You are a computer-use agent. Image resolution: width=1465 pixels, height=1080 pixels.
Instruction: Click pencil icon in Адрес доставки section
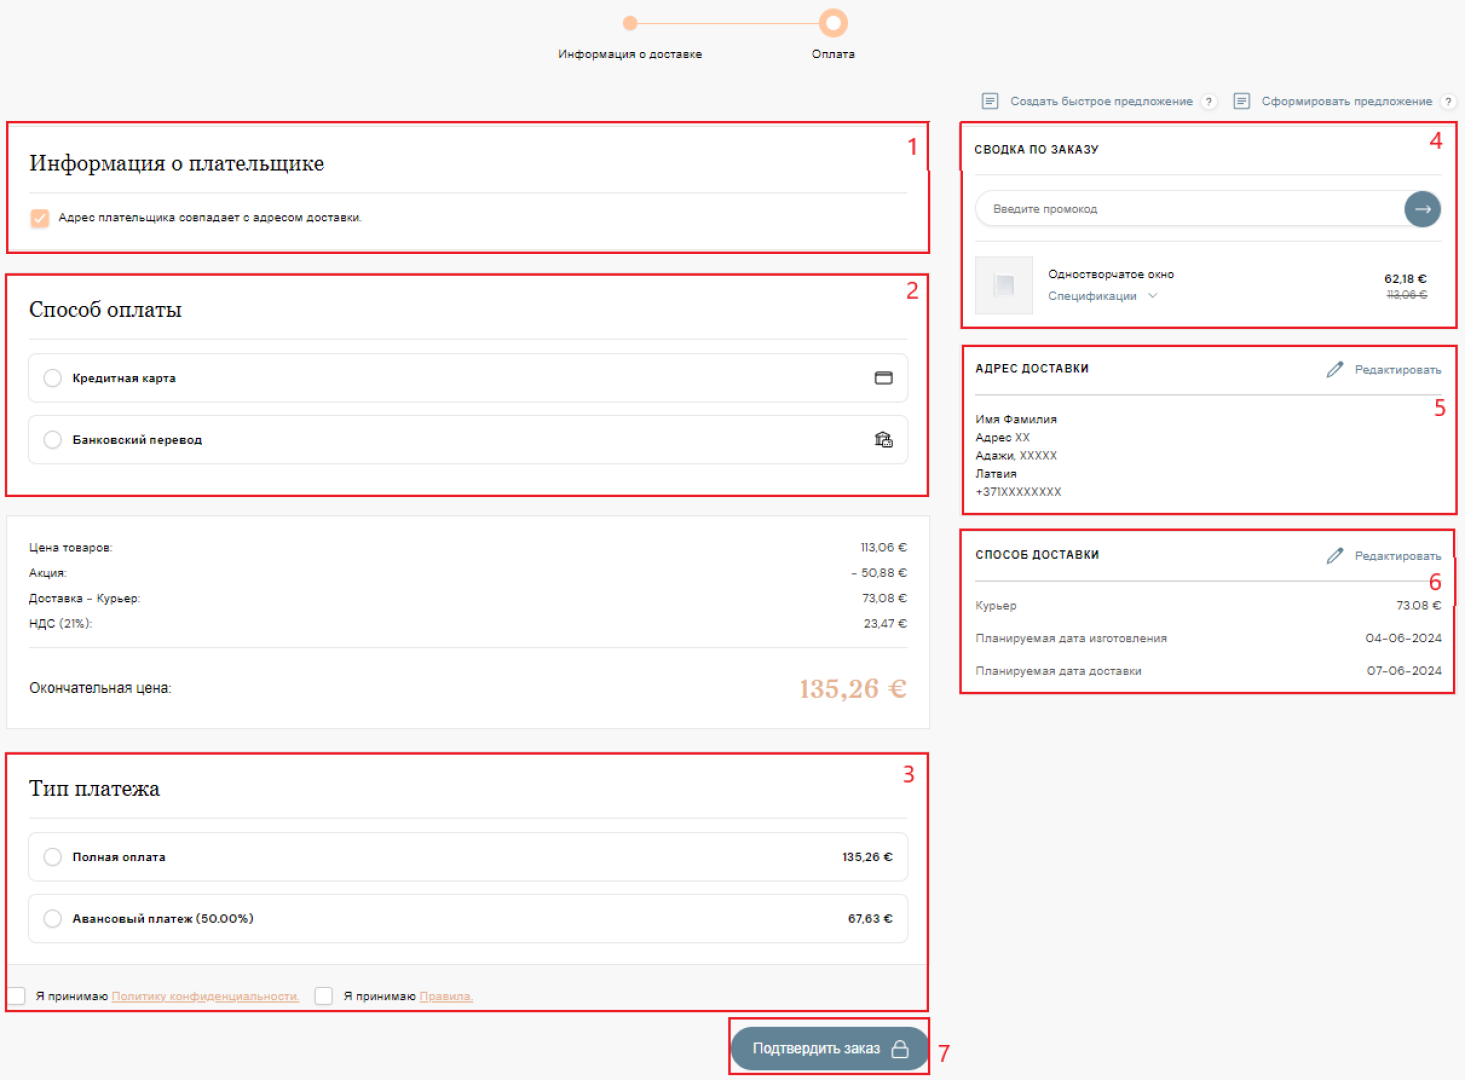point(1335,370)
